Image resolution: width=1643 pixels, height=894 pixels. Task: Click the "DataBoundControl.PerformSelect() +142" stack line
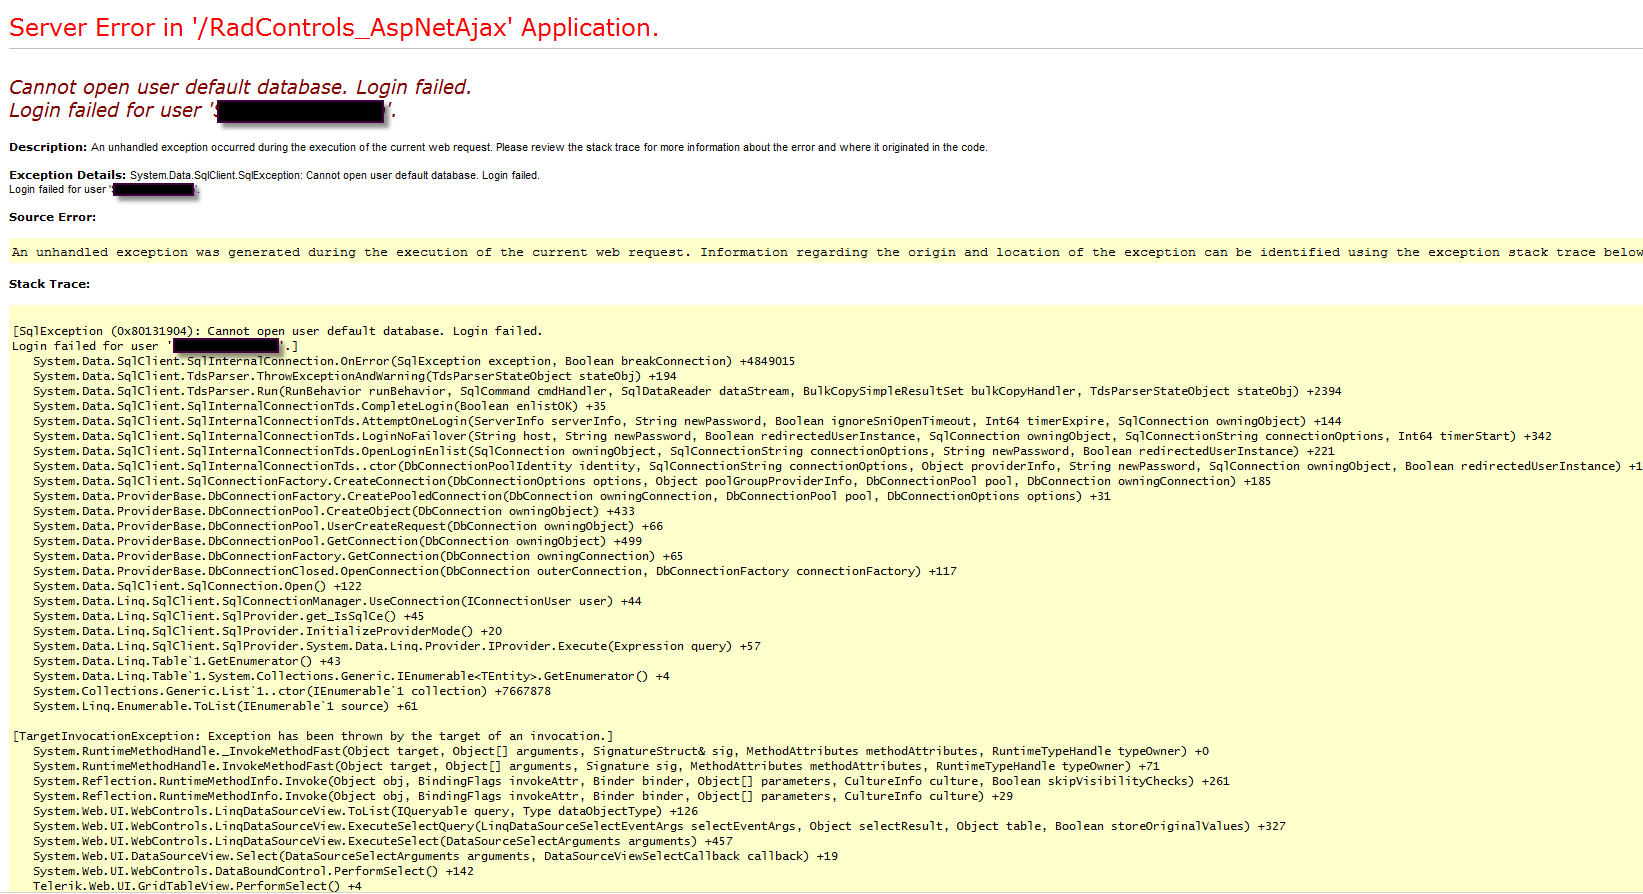coord(254,871)
